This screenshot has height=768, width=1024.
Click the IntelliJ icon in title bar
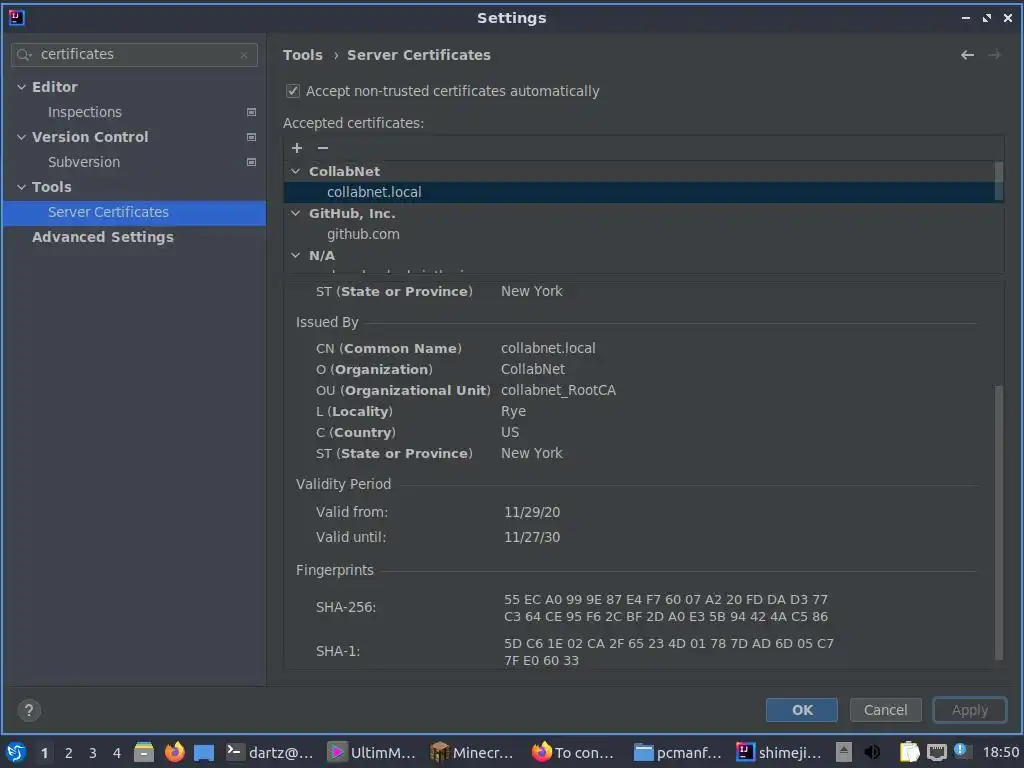click(x=16, y=18)
